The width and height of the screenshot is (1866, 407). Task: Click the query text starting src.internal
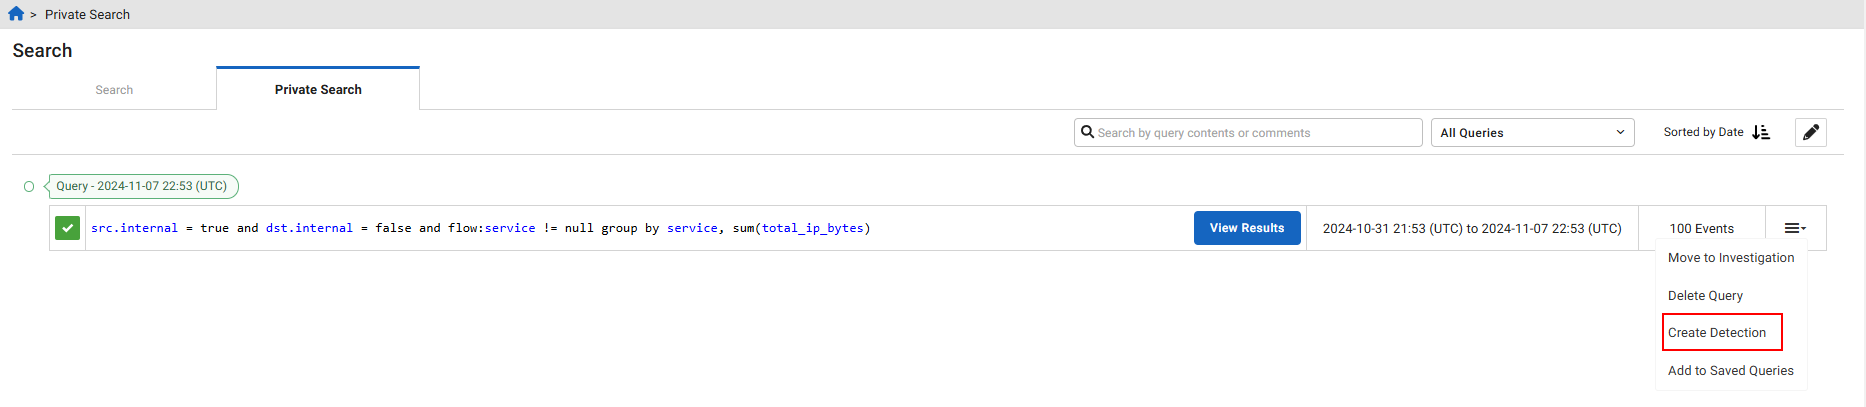tap(480, 228)
